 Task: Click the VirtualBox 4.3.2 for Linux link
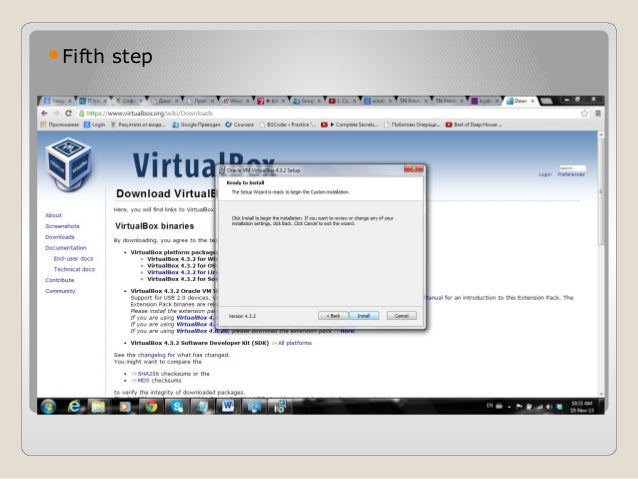coord(182,272)
